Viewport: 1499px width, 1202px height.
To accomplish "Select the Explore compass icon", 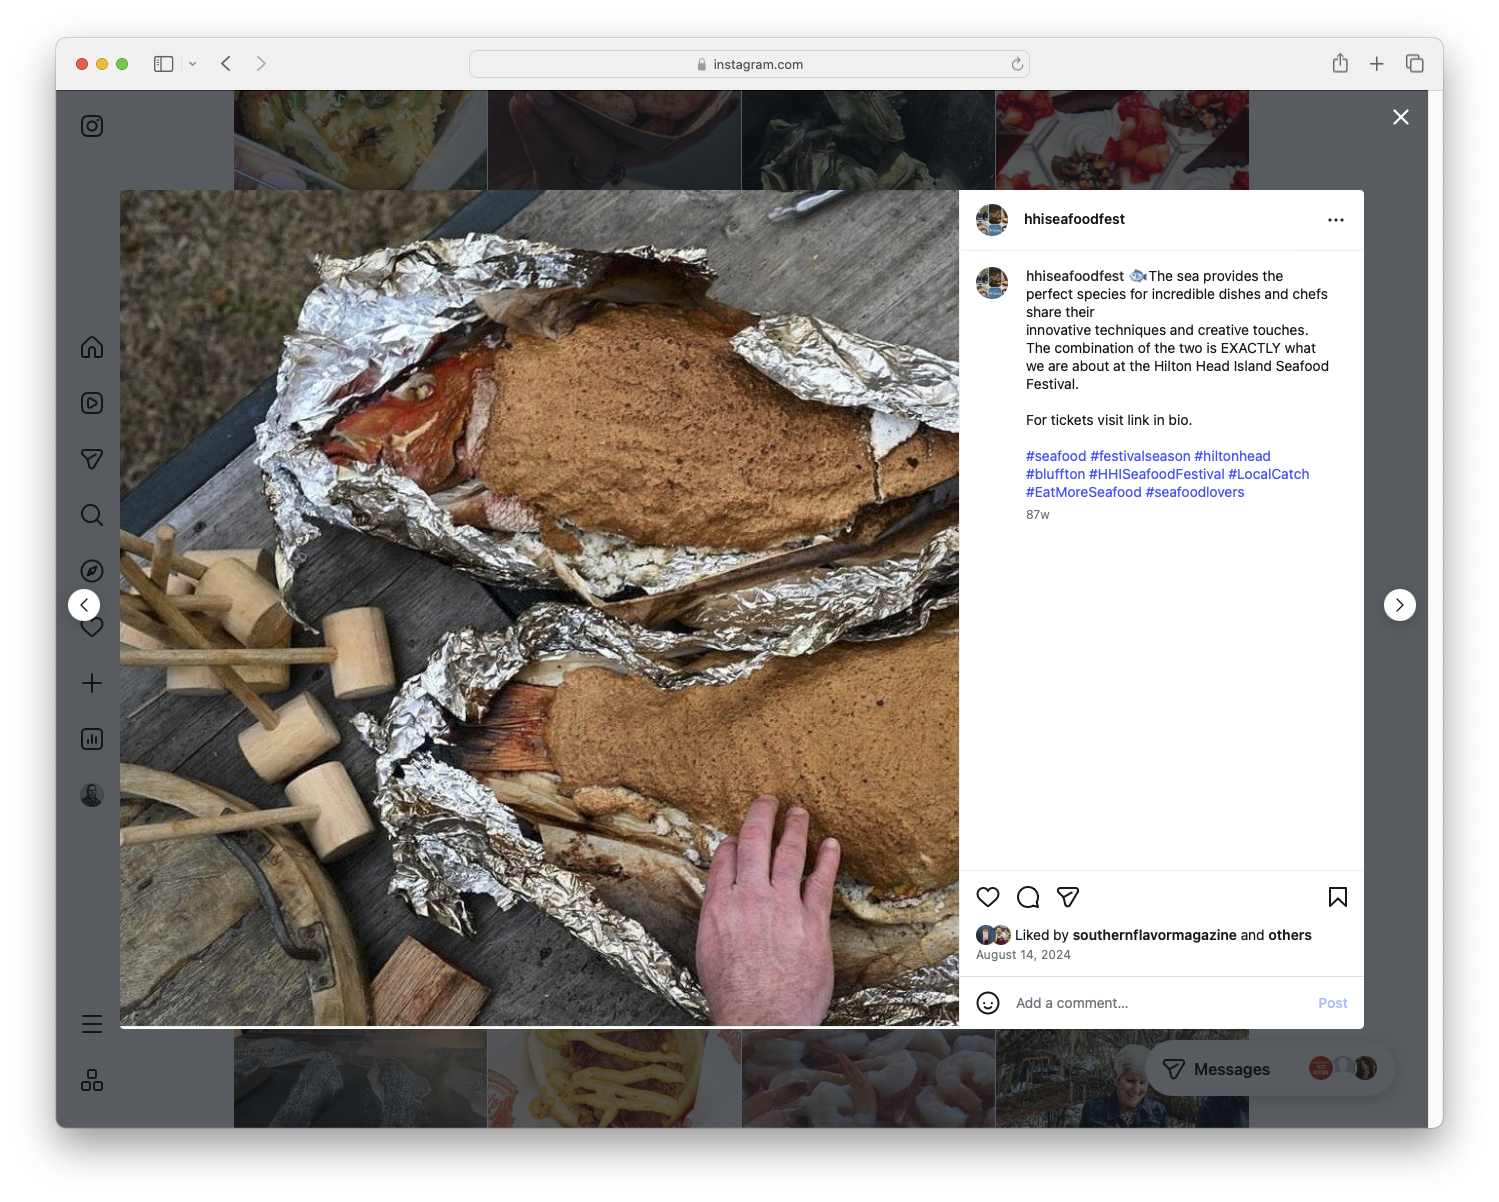I will click(x=91, y=570).
